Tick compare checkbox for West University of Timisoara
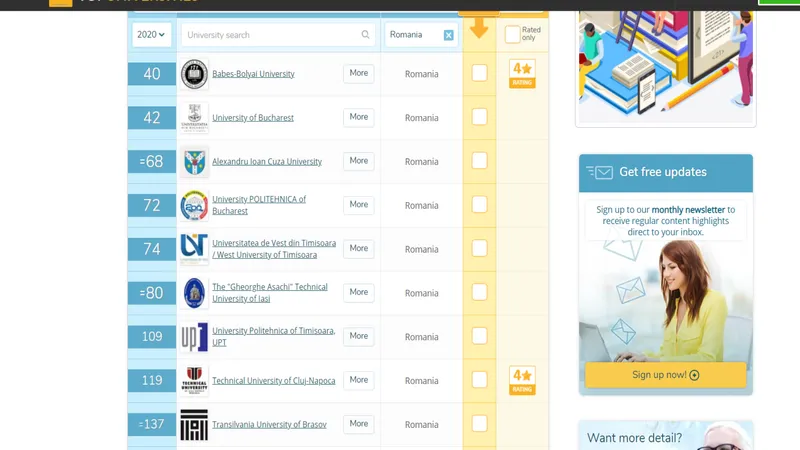800x450 pixels. tap(479, 248)
